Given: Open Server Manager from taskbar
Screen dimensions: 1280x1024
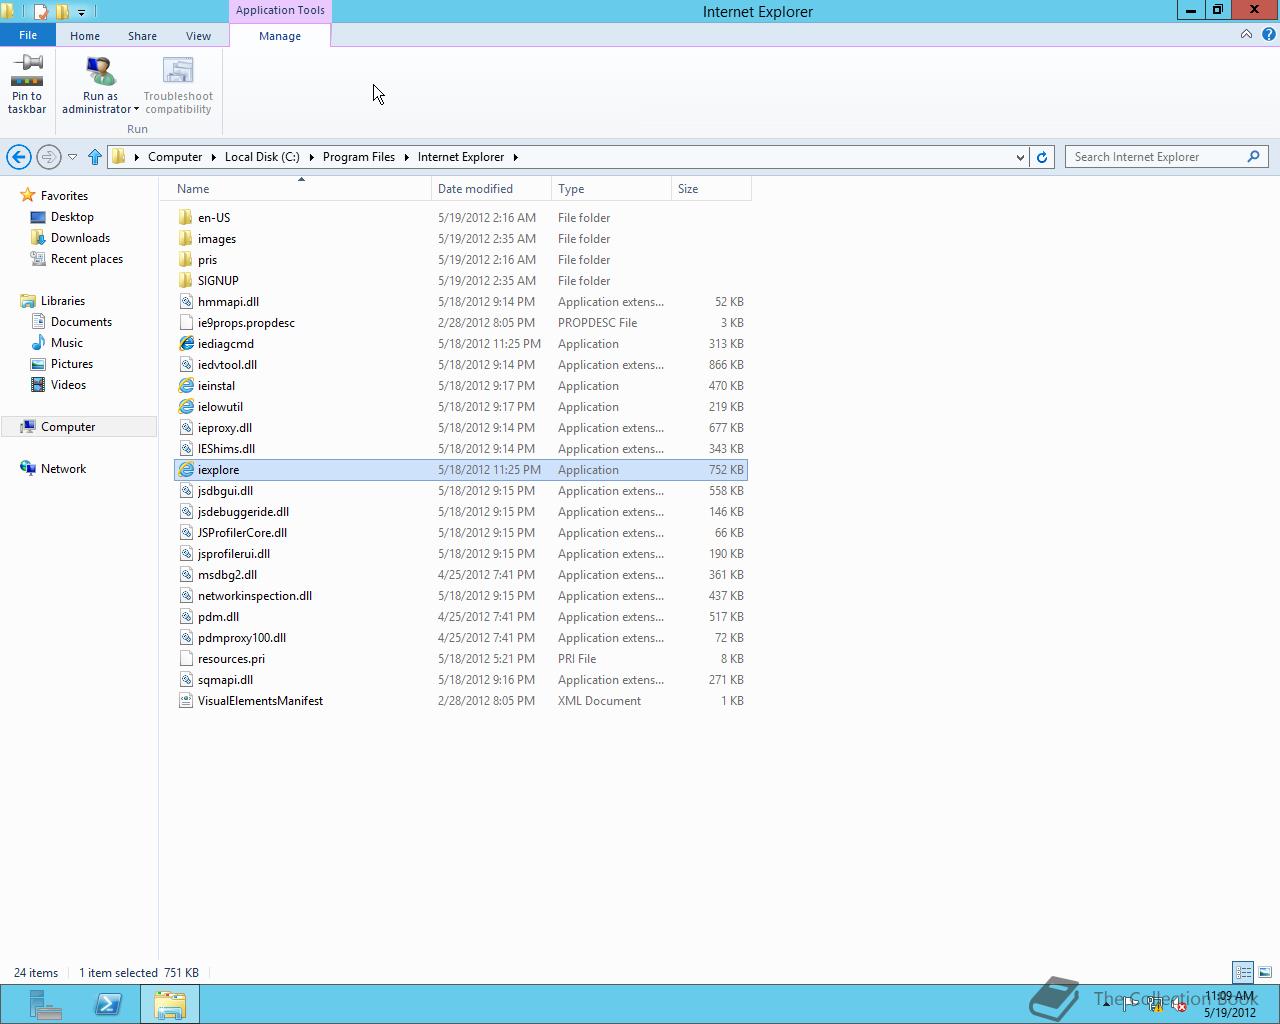Looking at the screenshot, I should click(45, 1004).
